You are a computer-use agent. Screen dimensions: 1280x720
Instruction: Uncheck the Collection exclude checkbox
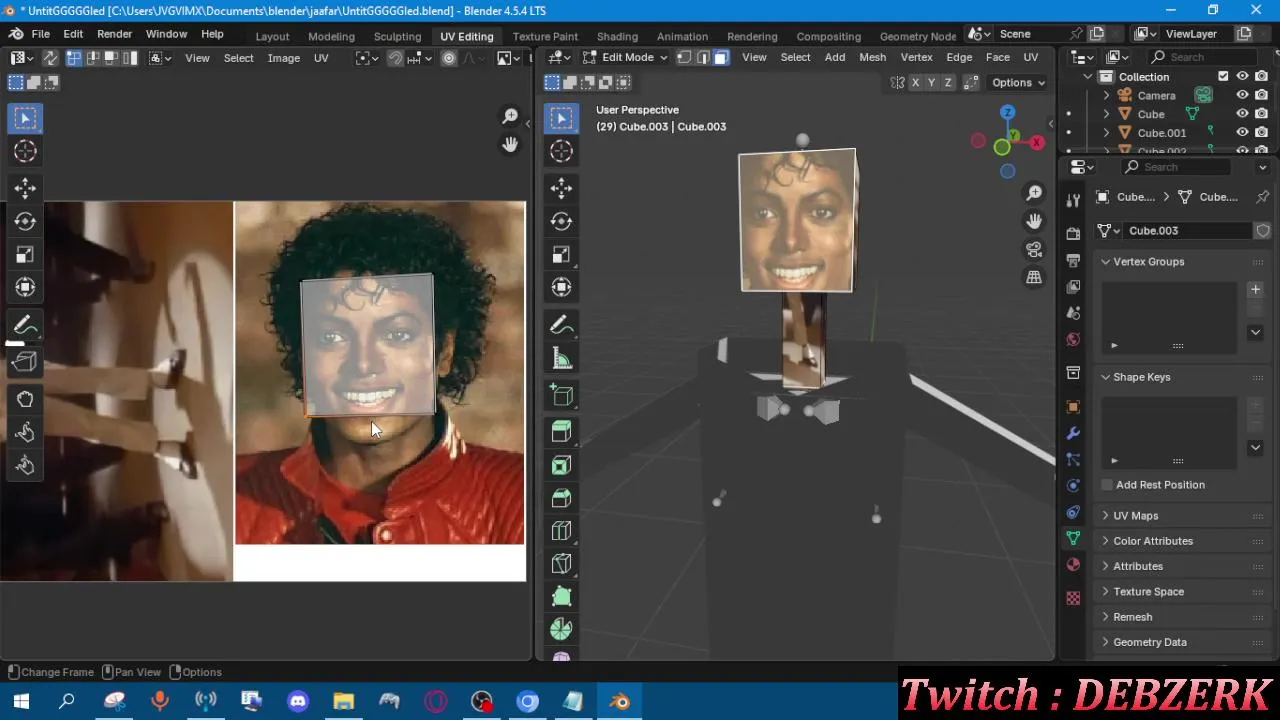[1223, 76]
